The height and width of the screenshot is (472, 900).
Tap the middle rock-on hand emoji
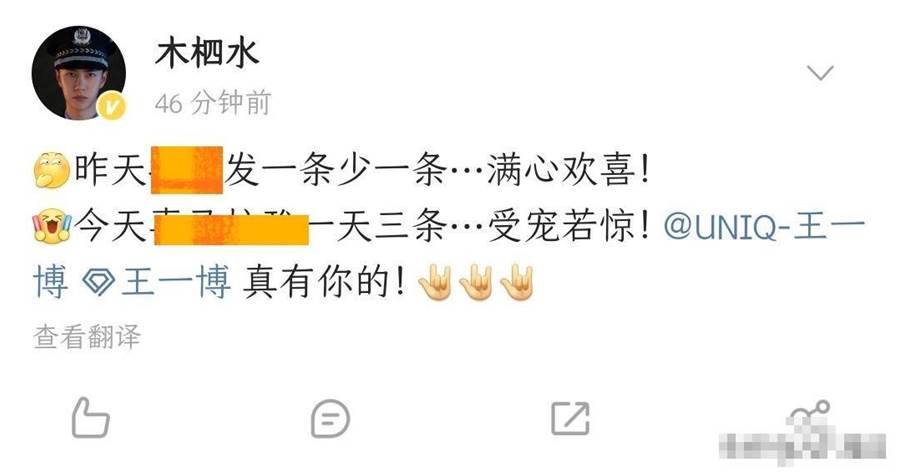coord(476,281)
